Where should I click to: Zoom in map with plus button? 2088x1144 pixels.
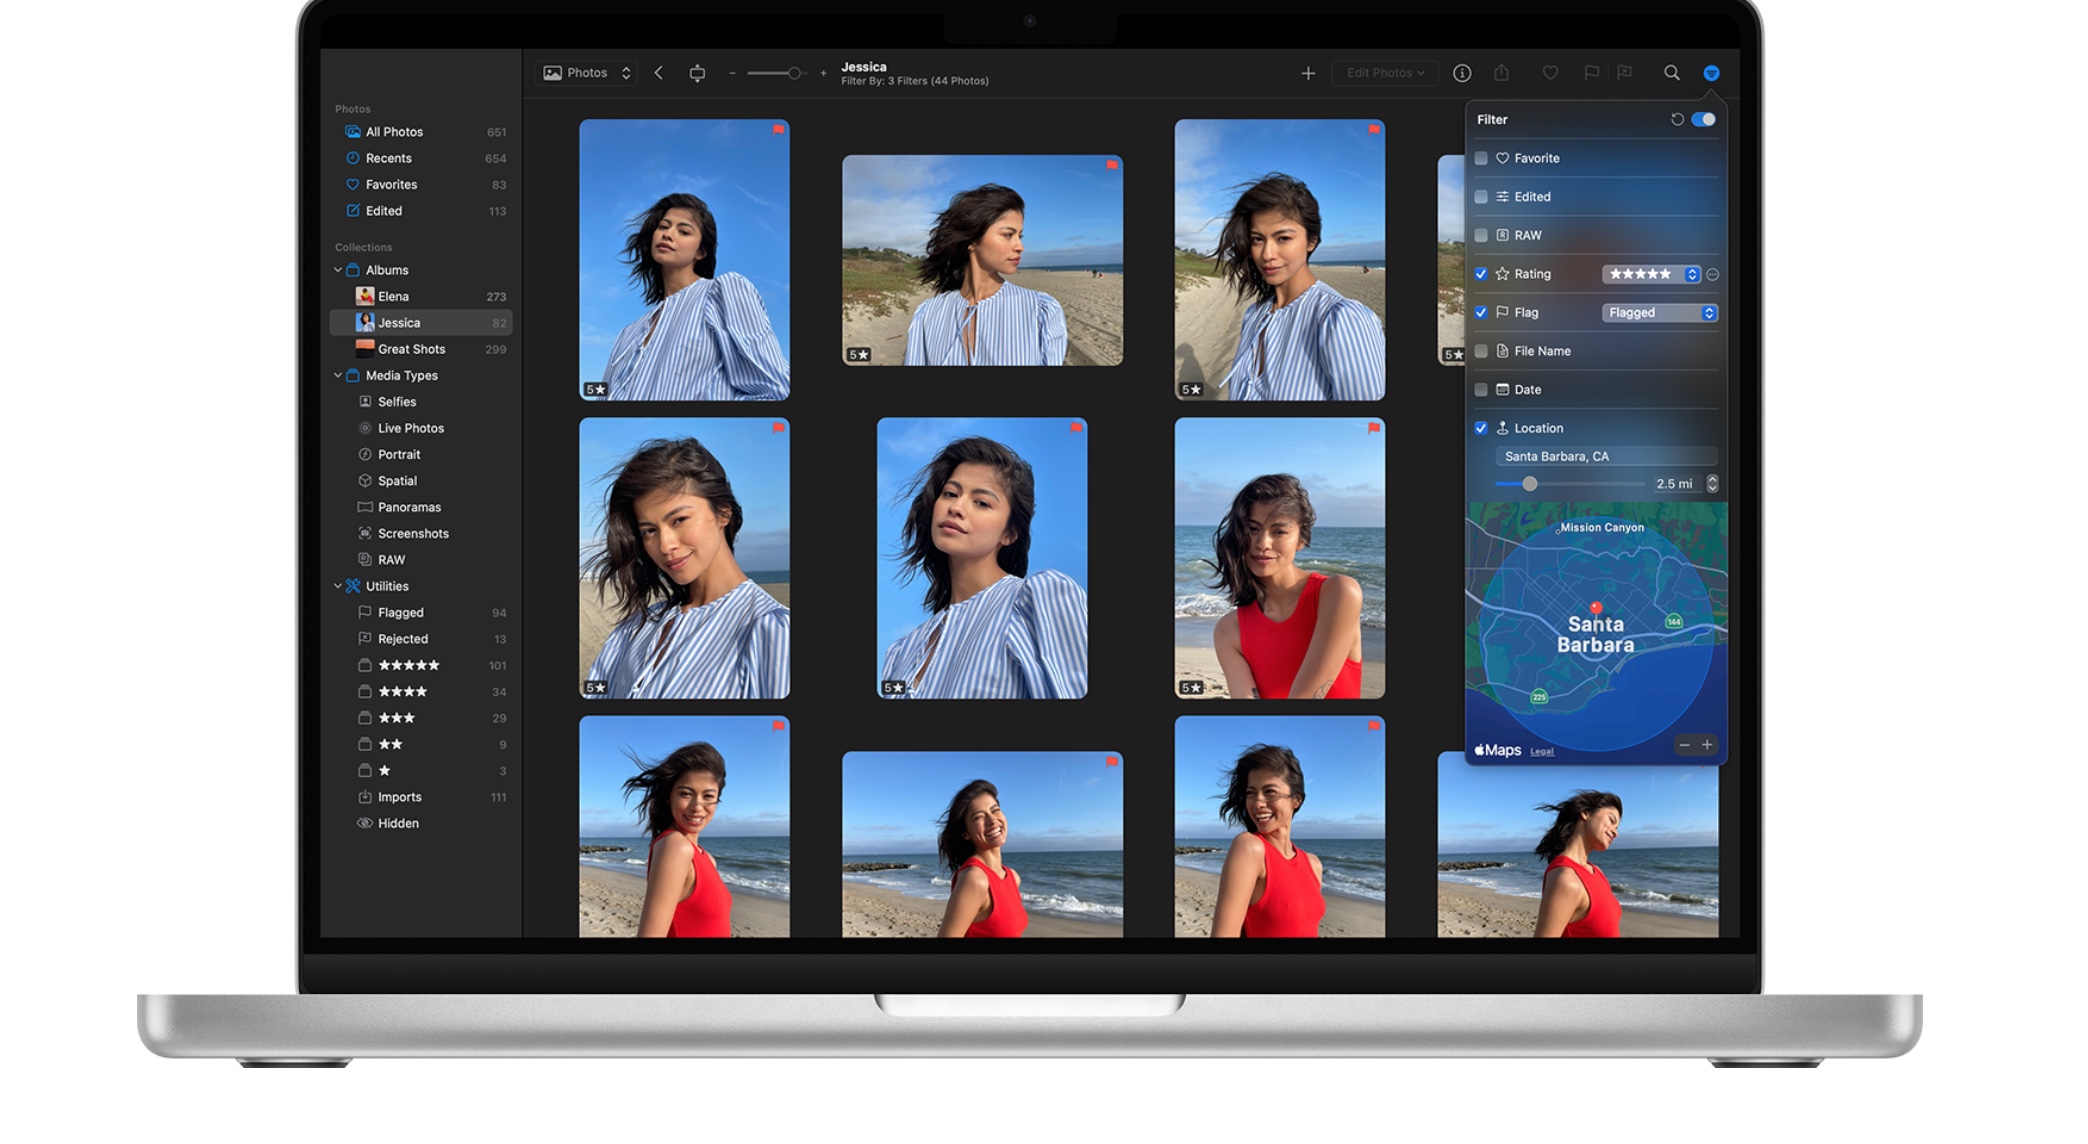point(1707,745)
